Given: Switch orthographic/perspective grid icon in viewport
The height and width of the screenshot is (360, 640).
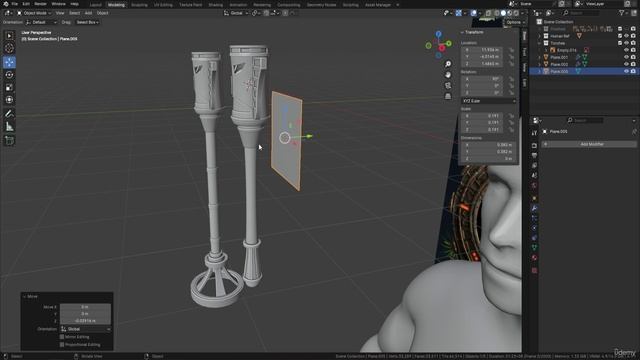Looking at the screenshot, I should point(448,96).
